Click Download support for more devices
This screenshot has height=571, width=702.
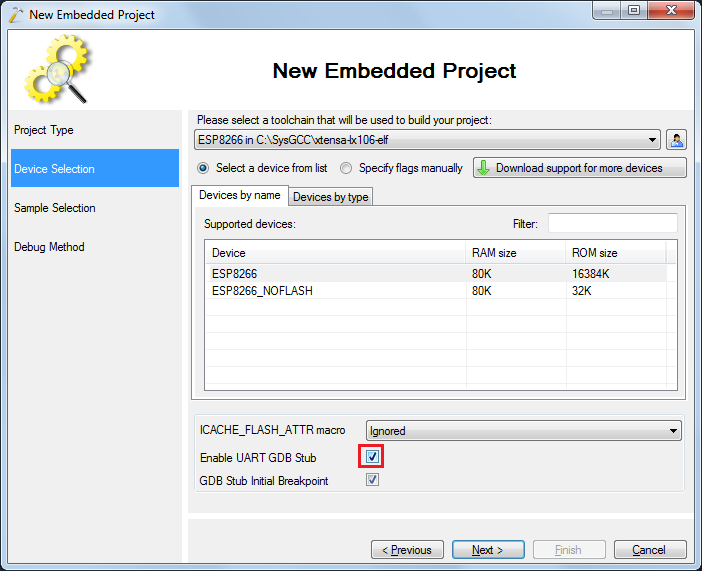point(579,168)
